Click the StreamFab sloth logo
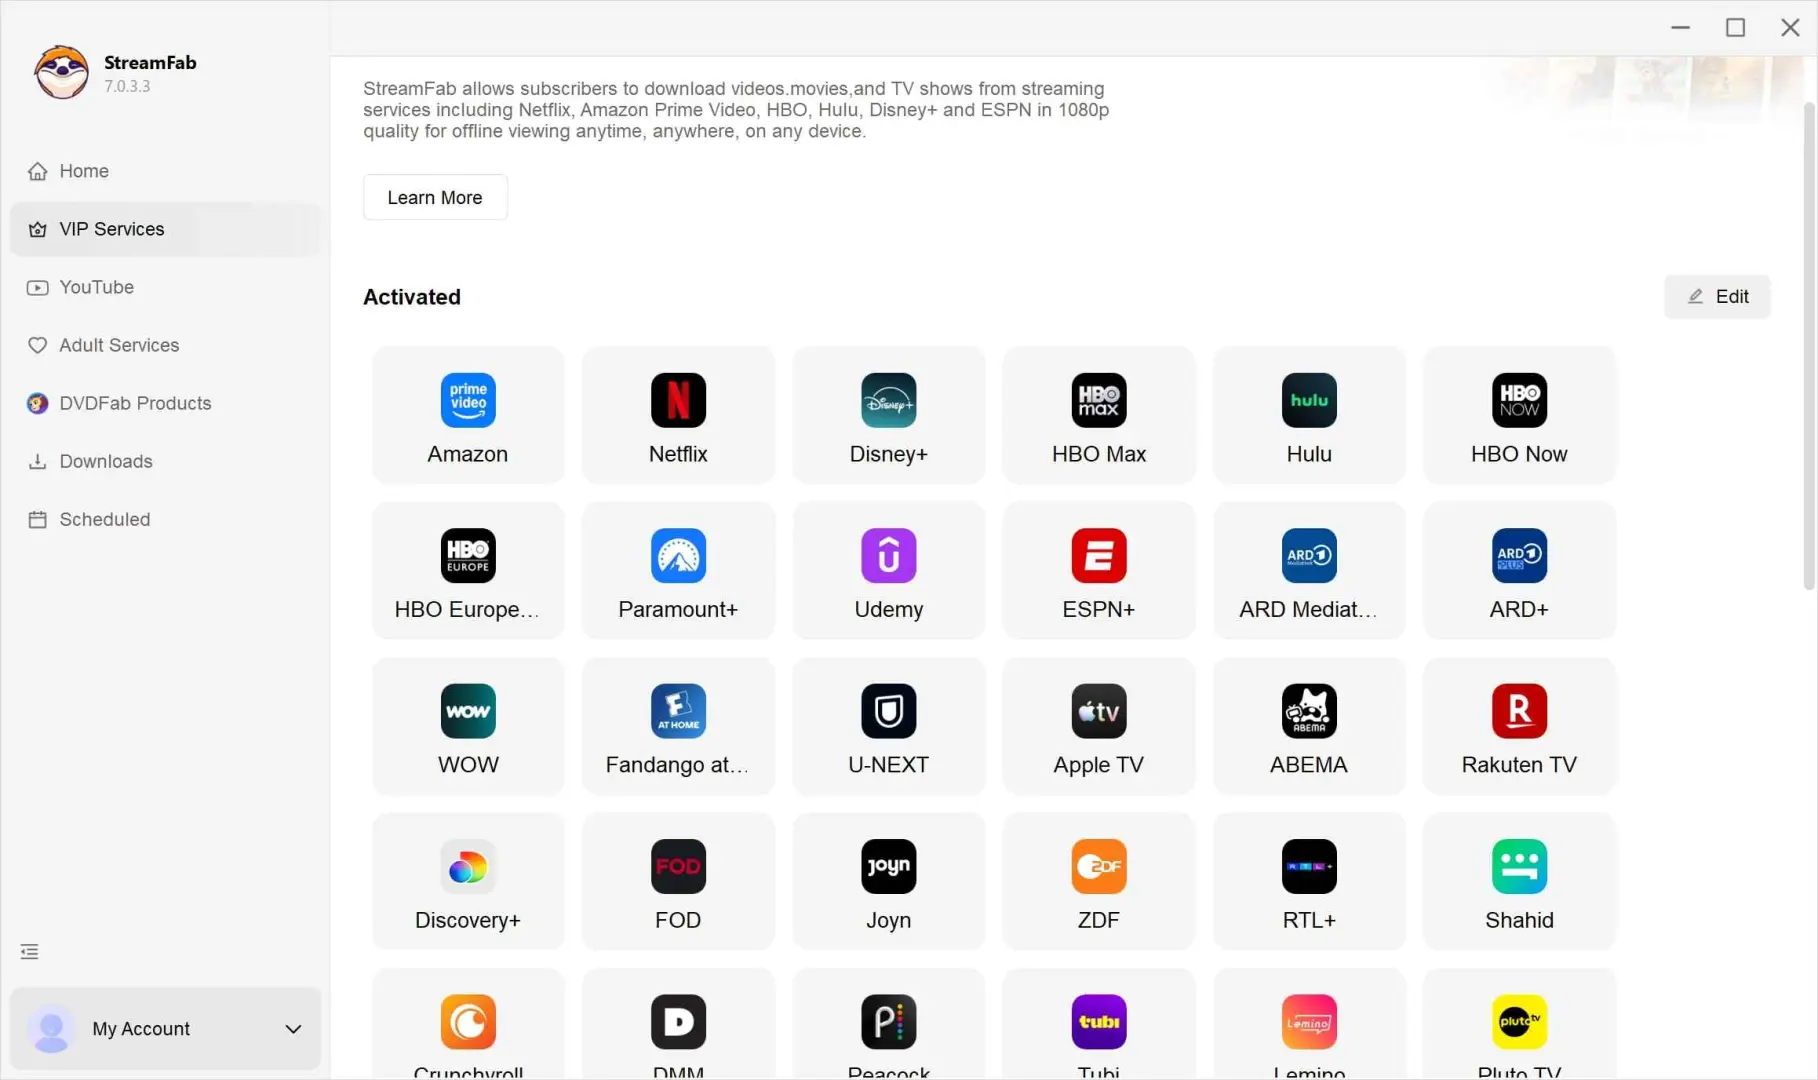This screenshot has width=1818, height=1080. coord(61,72)
